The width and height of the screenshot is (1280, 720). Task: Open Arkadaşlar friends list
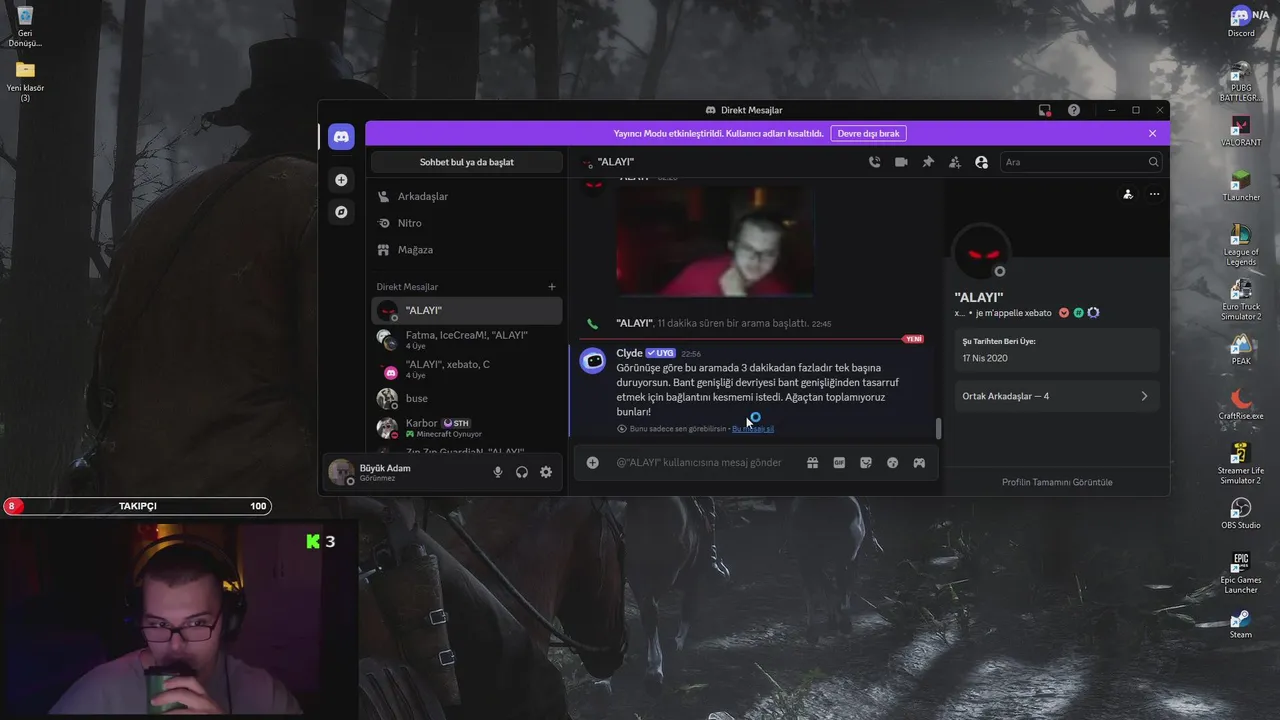click(466, 196)
